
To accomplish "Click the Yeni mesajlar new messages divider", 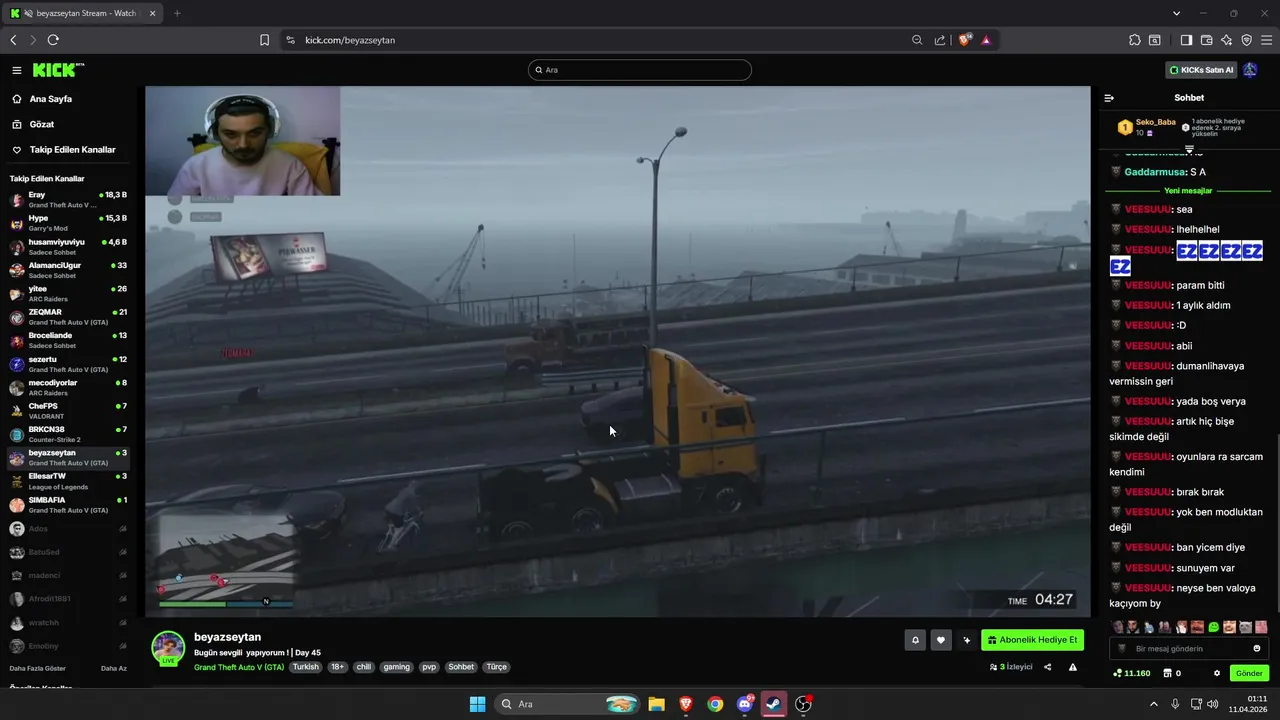I will tap(1188, 191).
